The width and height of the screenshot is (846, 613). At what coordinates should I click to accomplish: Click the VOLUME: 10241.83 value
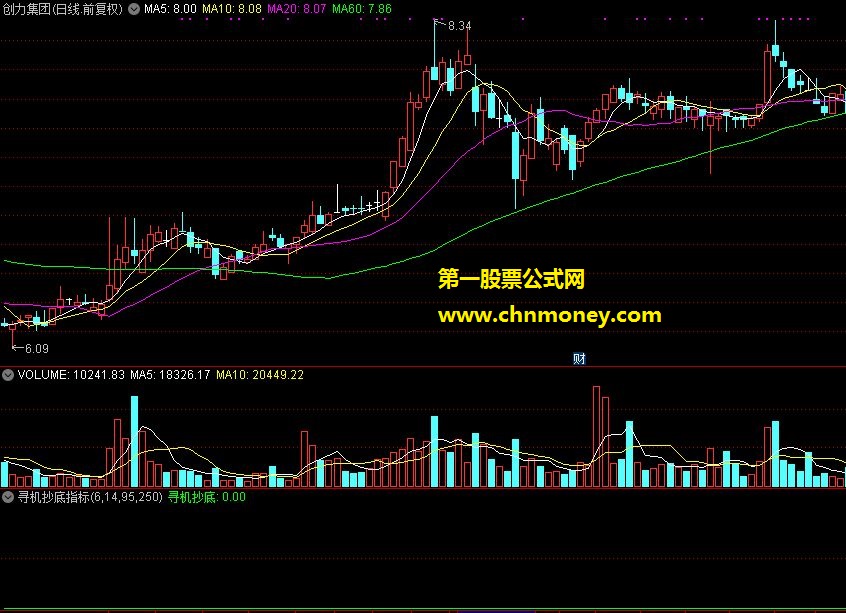pos(71,375)
